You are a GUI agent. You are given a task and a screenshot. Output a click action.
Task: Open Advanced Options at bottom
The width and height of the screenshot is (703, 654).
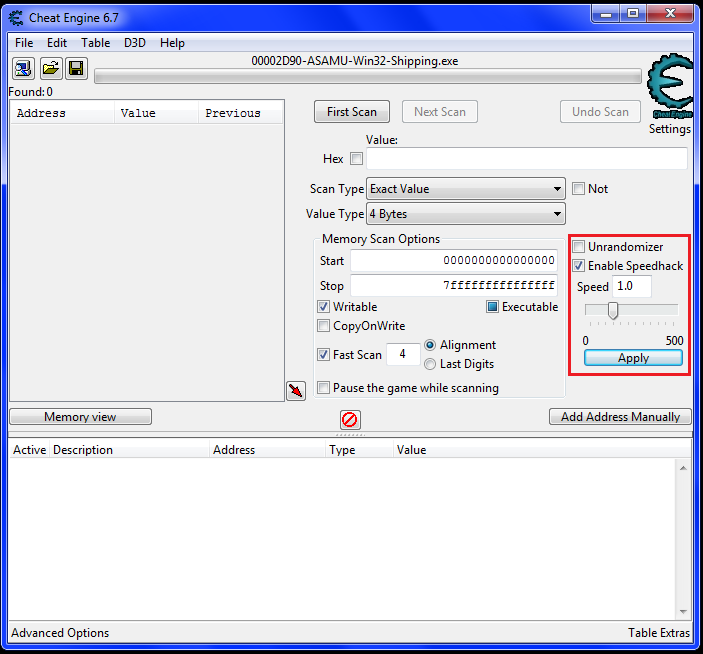click(60, 633)
